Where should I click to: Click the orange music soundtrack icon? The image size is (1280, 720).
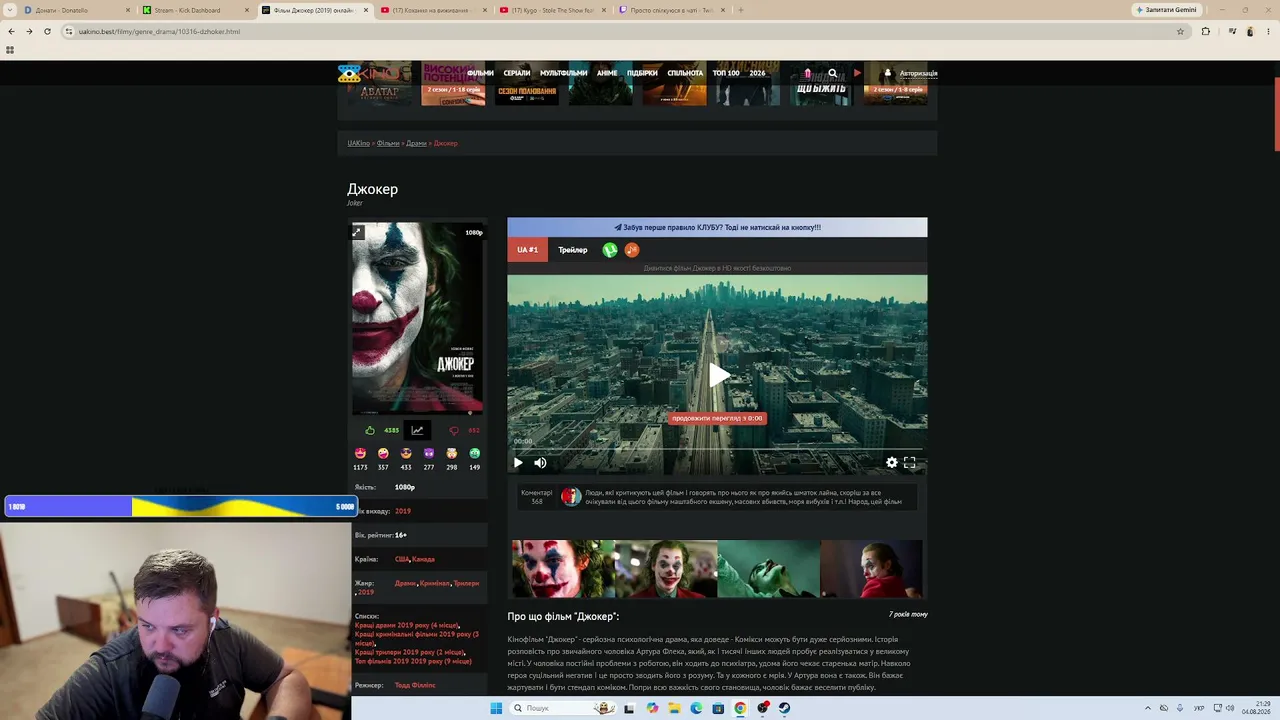[632, 250]
